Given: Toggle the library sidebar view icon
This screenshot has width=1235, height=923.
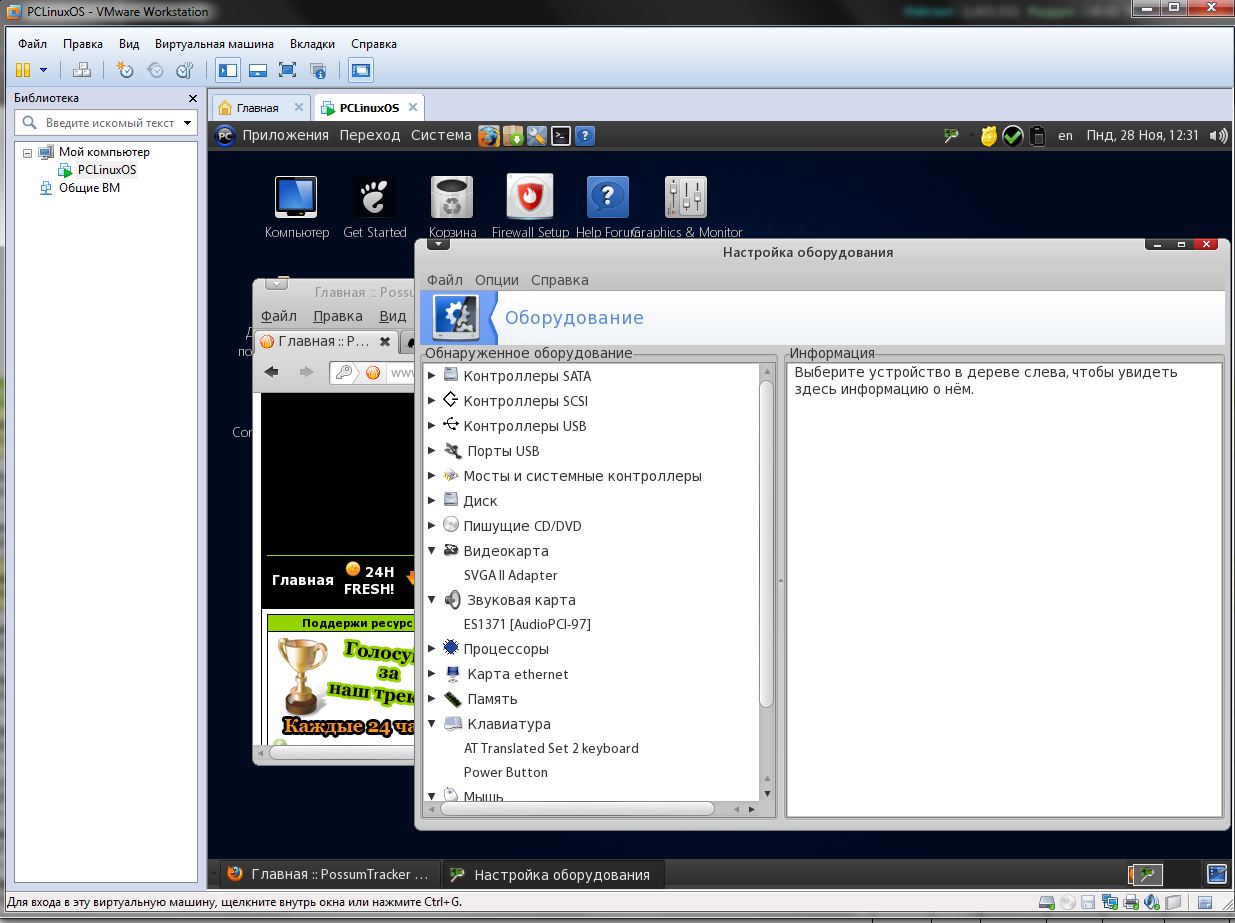Looking at the screenshot, I should point(228,70).
